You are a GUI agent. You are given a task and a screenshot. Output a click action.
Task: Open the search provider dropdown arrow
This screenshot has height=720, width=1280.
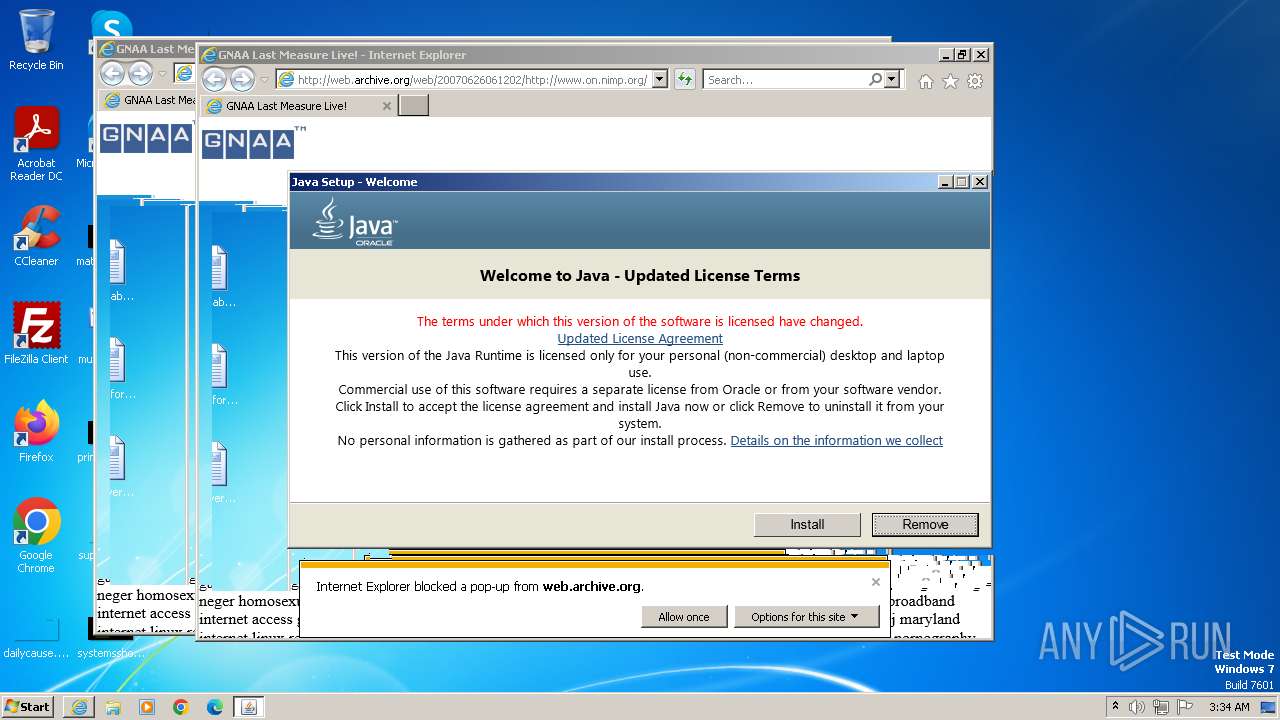892,80
